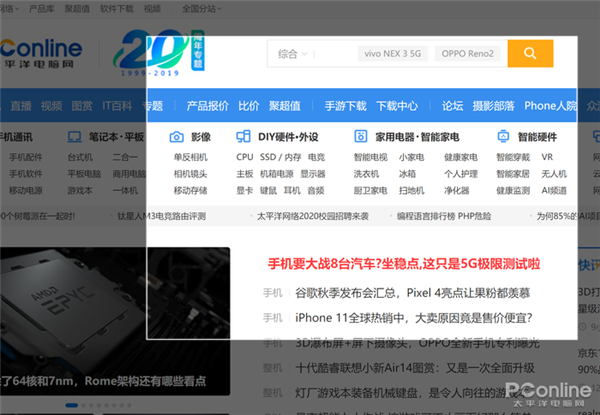Open the 洗衣机 link
The width and height of the screenshot is (600, 415).
coord(366,174)
